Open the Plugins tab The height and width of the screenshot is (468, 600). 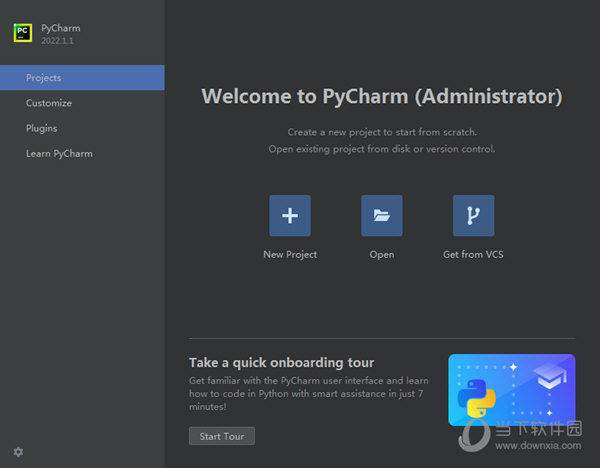click(x=82, y=128)
